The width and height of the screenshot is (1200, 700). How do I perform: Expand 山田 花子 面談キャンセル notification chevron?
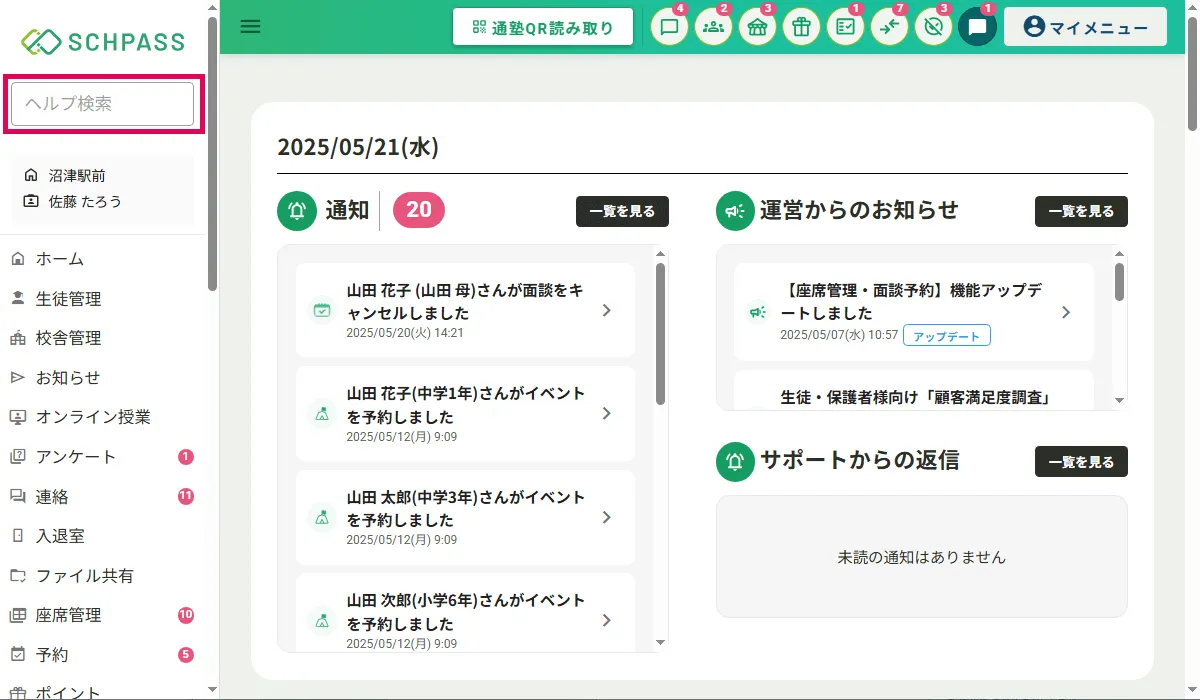[x=606, y=310]
